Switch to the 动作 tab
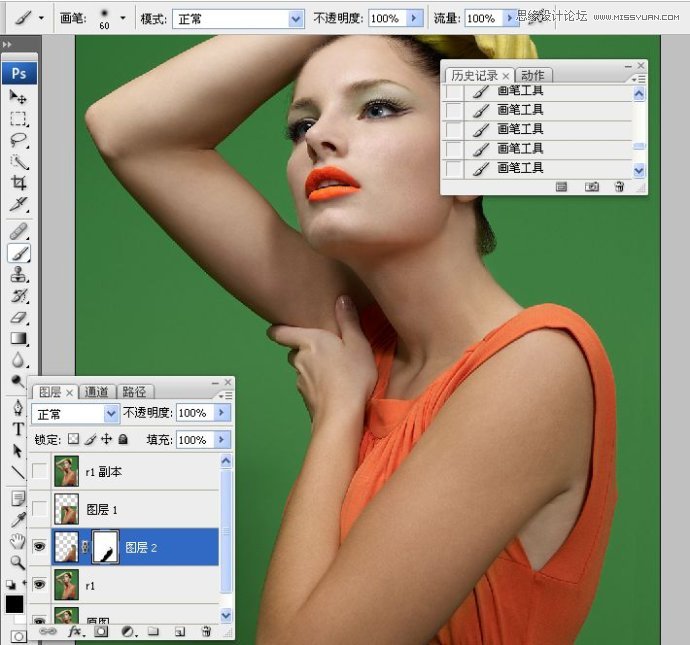This screenshot has width=690, height=645. (x=533, y=76)
